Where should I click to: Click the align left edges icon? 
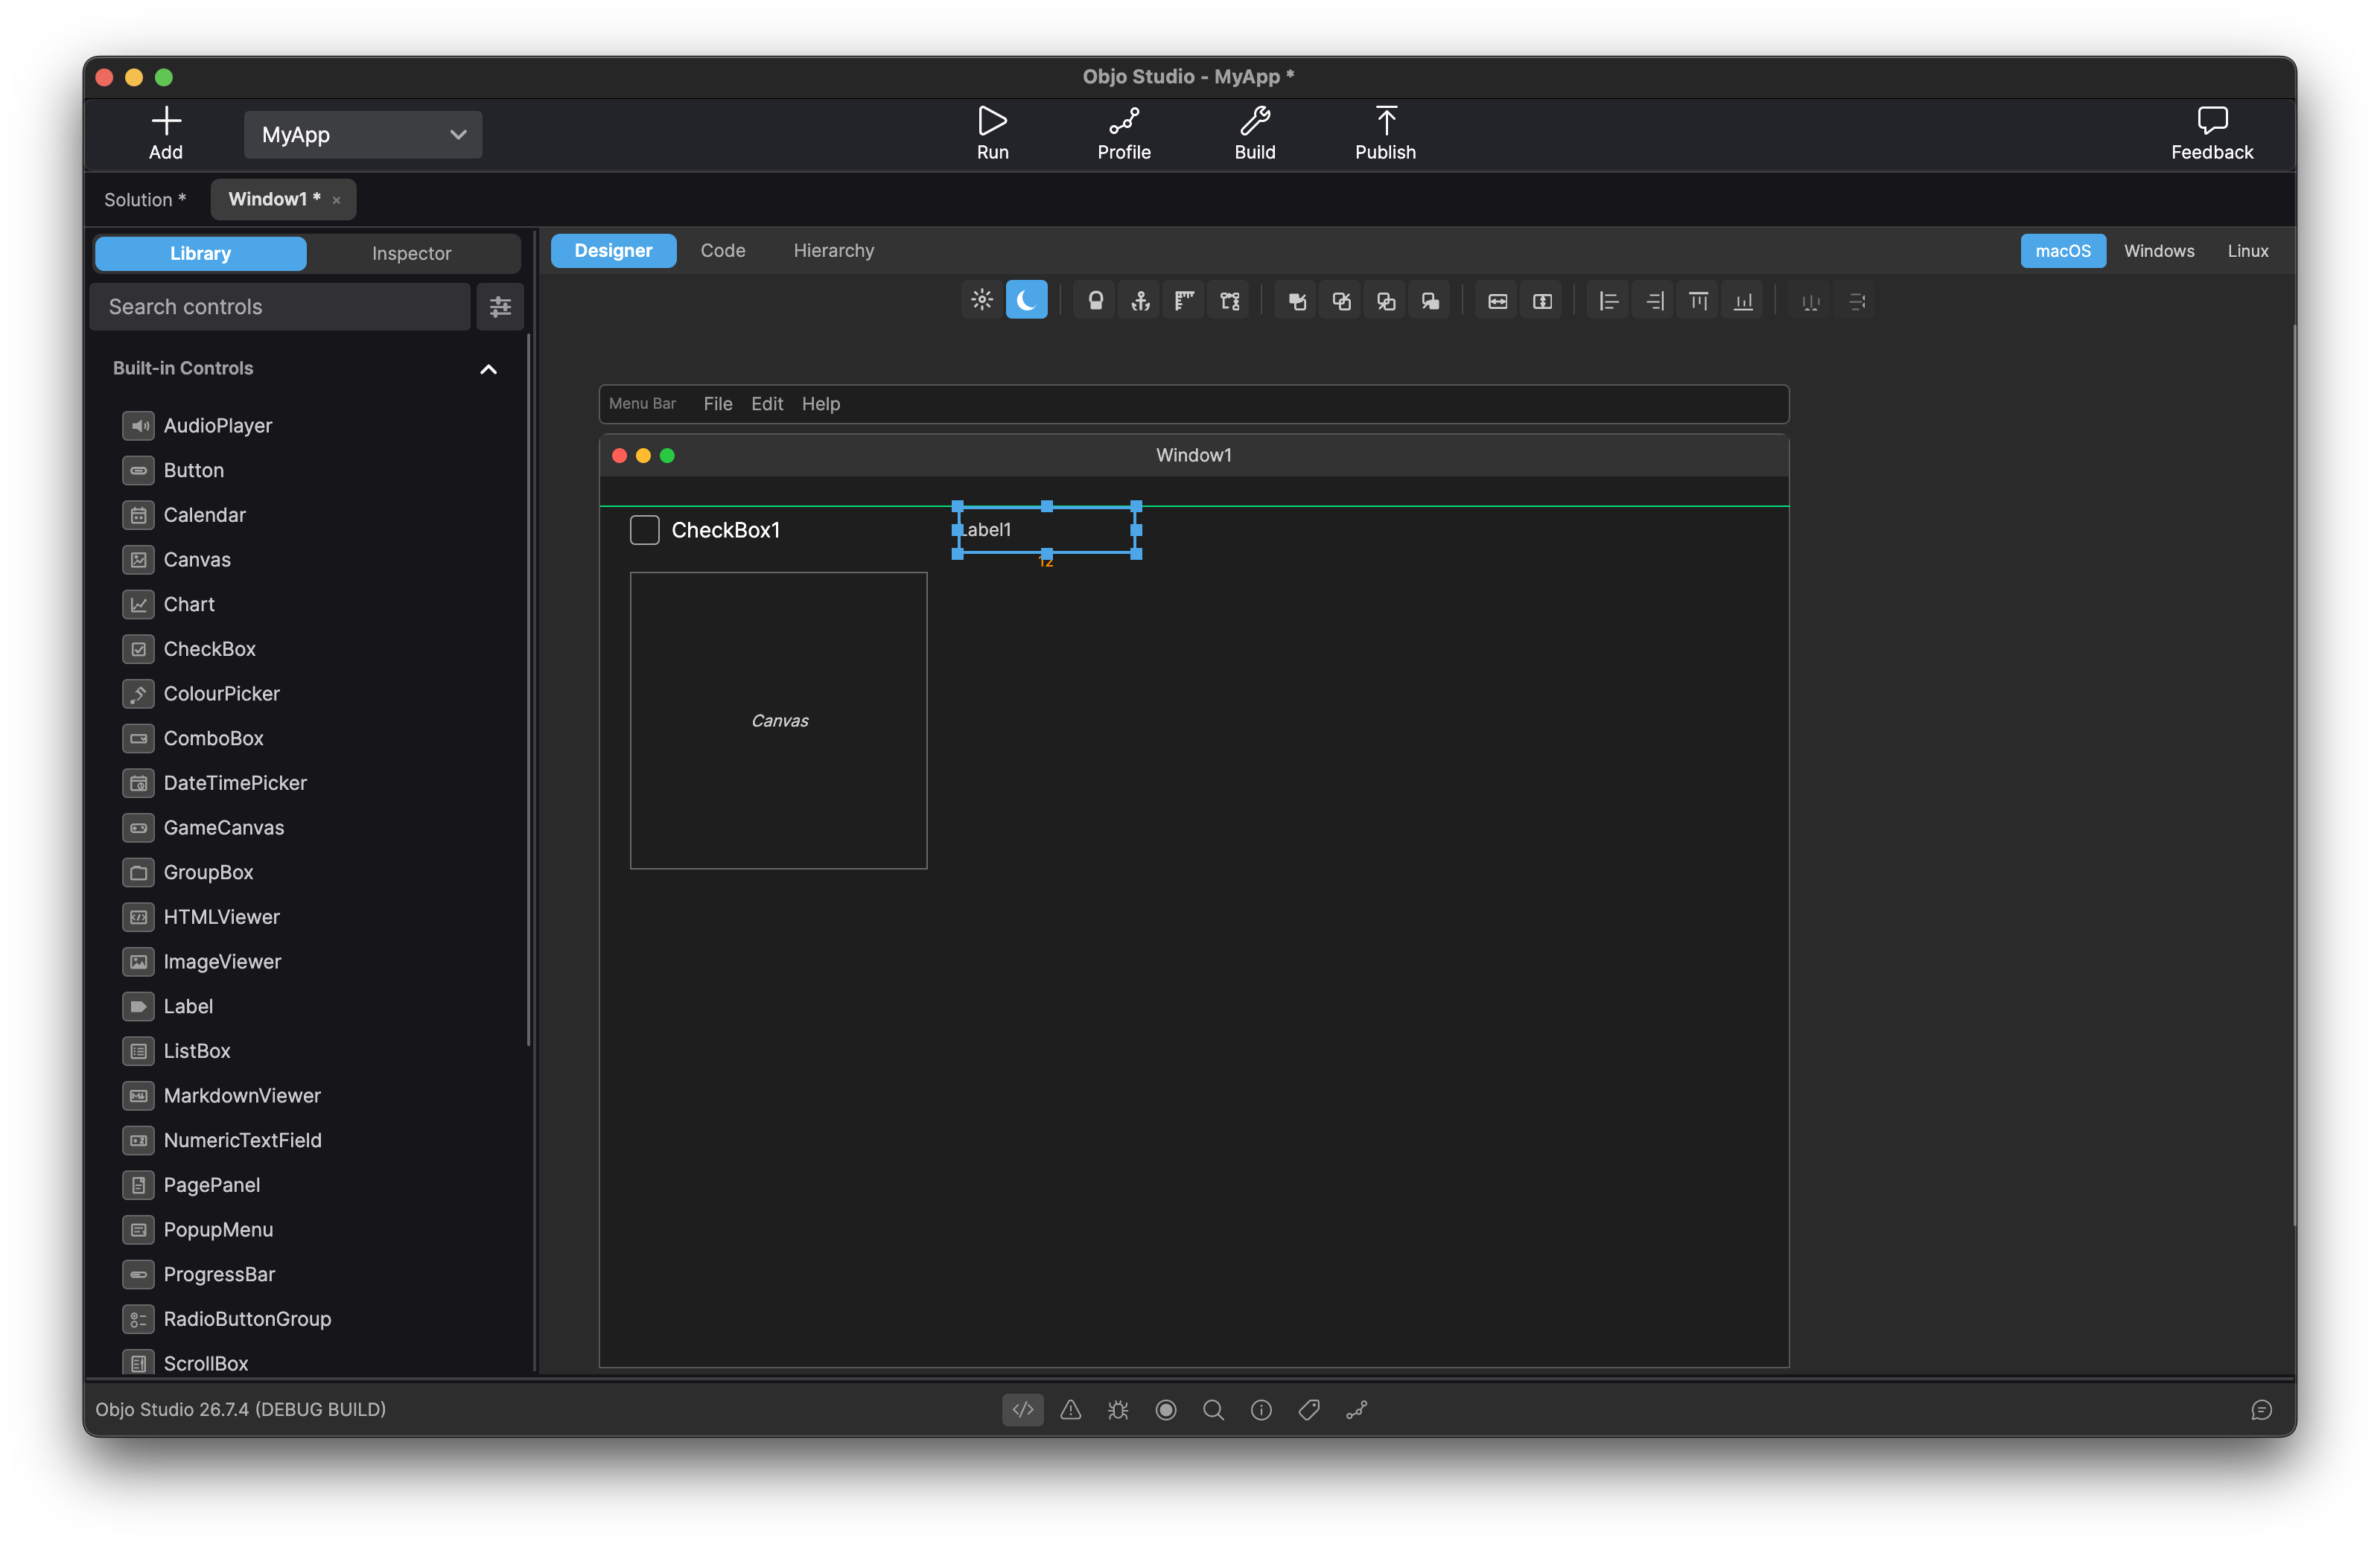point(1609,301)
